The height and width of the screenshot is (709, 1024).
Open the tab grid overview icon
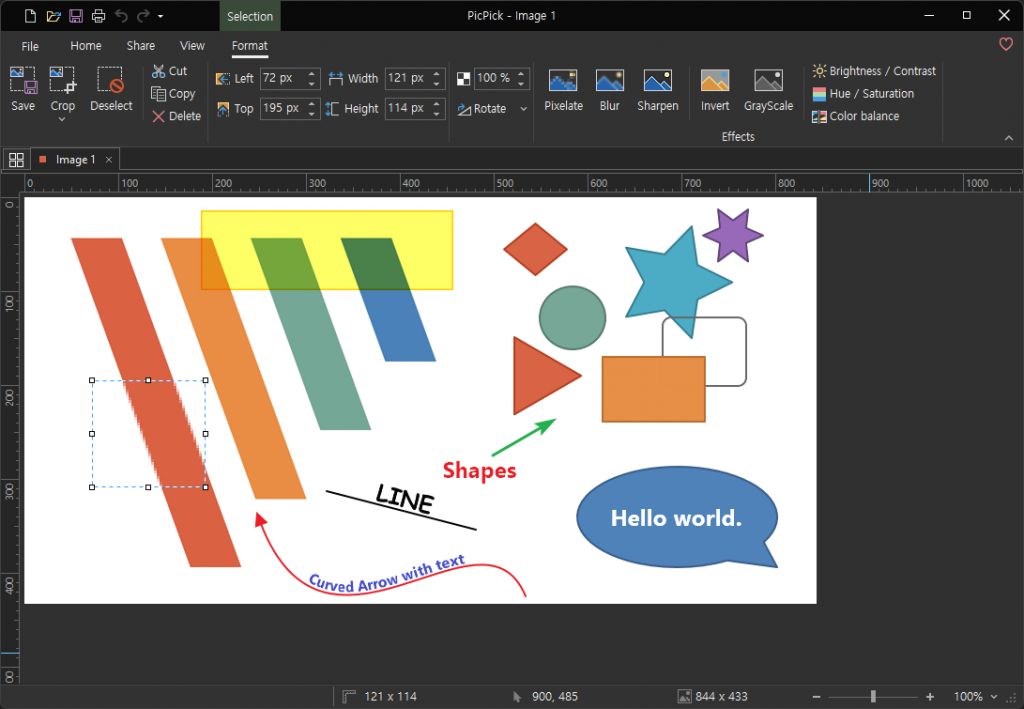(16, 160)
